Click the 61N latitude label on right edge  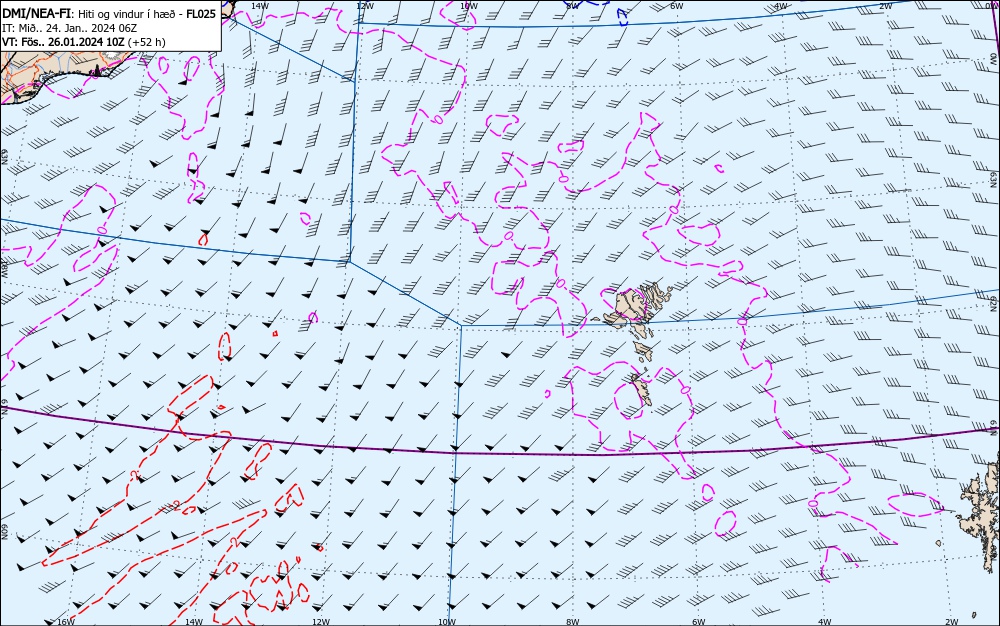click(x=994, y=428)
